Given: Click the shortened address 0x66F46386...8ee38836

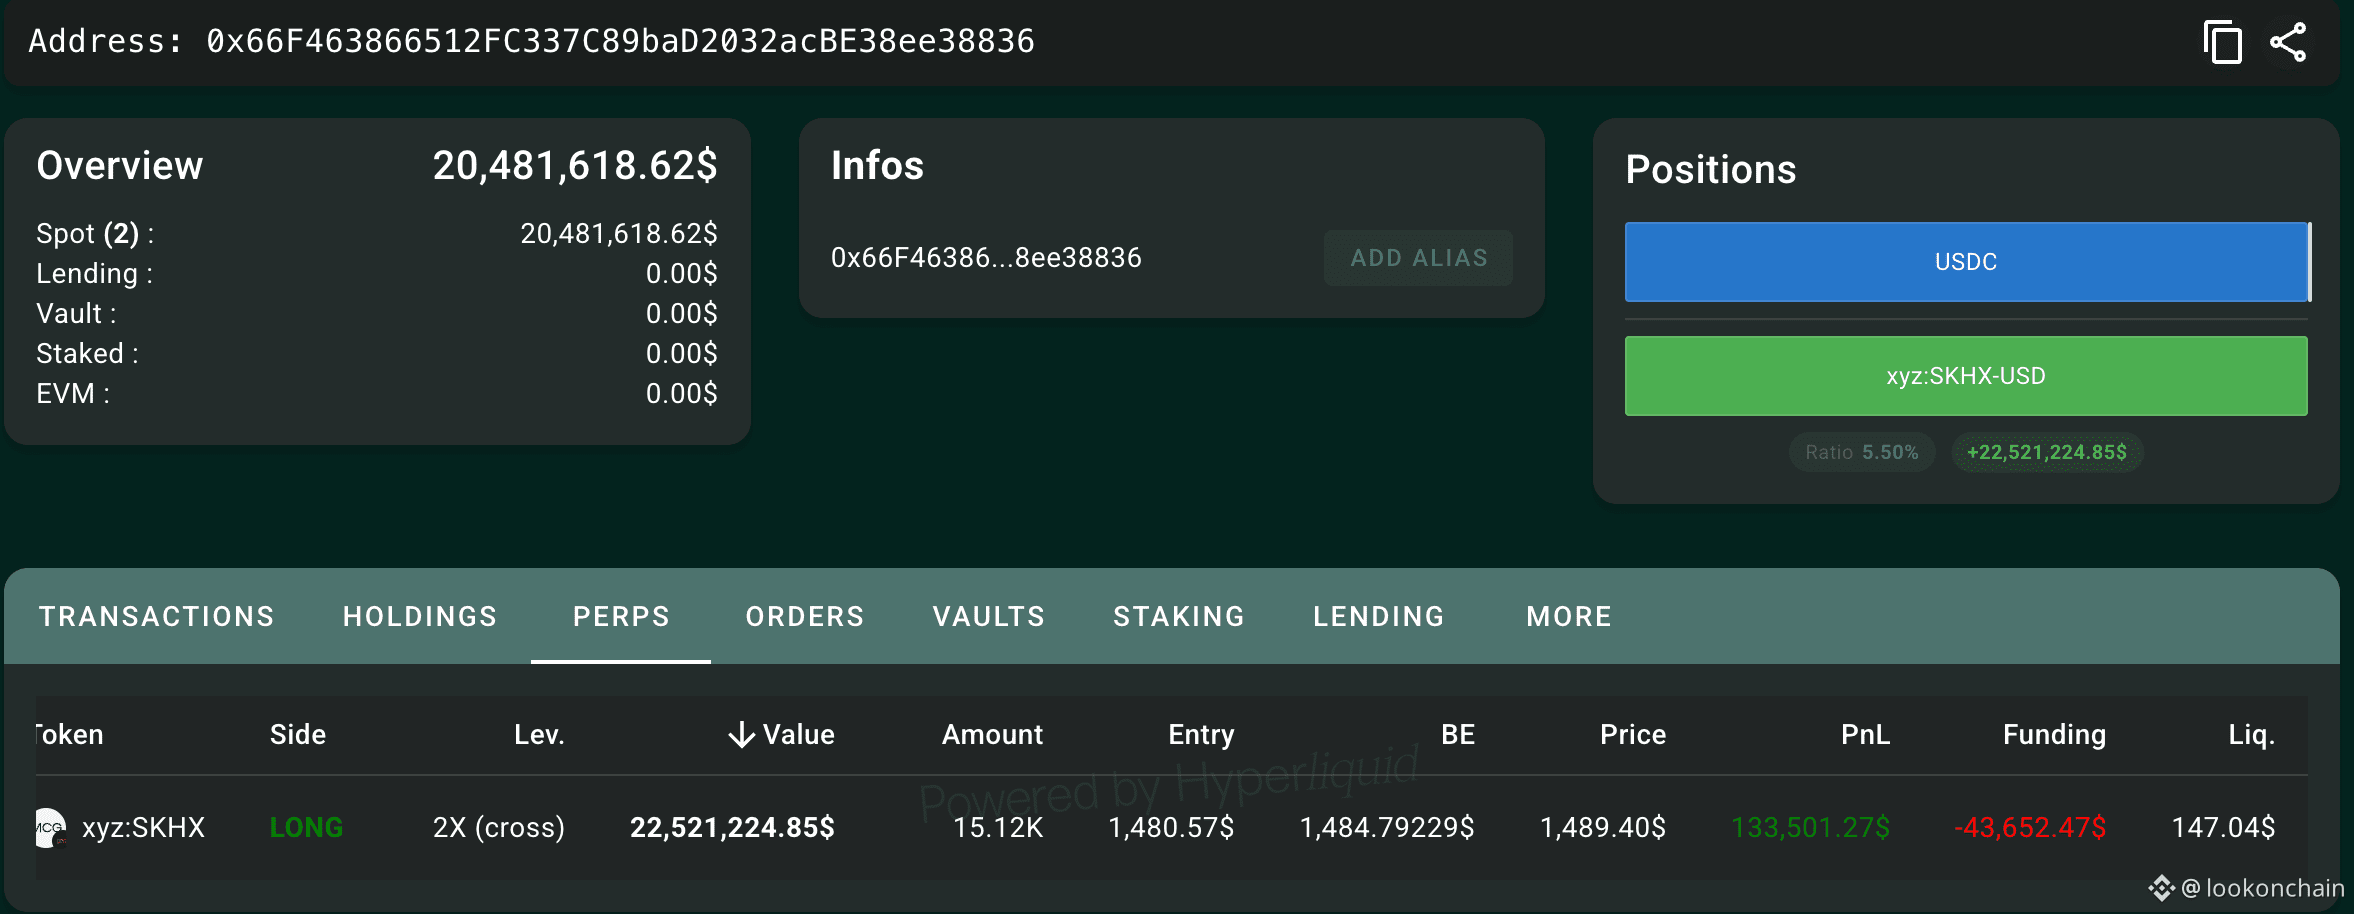Looking at the screenshot, I should pyautogui.click(x=986, y=258).
